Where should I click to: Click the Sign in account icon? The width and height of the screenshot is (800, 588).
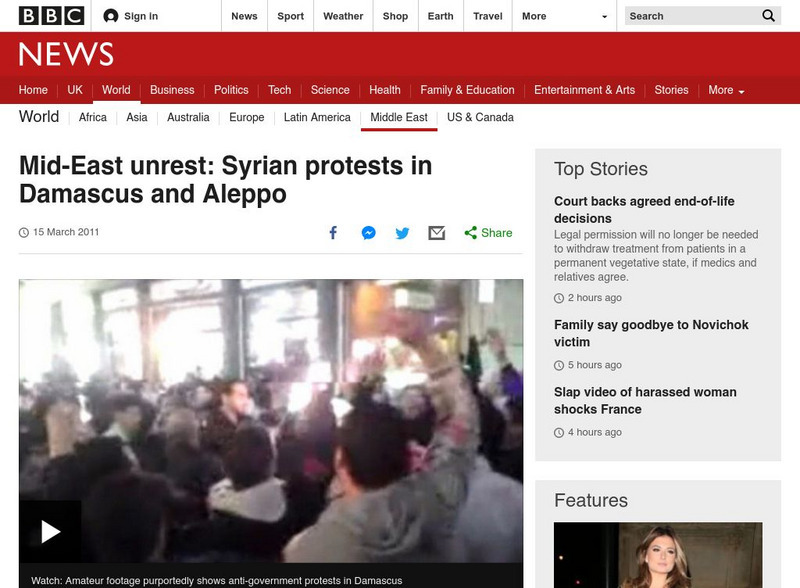(x=110, y=16)
